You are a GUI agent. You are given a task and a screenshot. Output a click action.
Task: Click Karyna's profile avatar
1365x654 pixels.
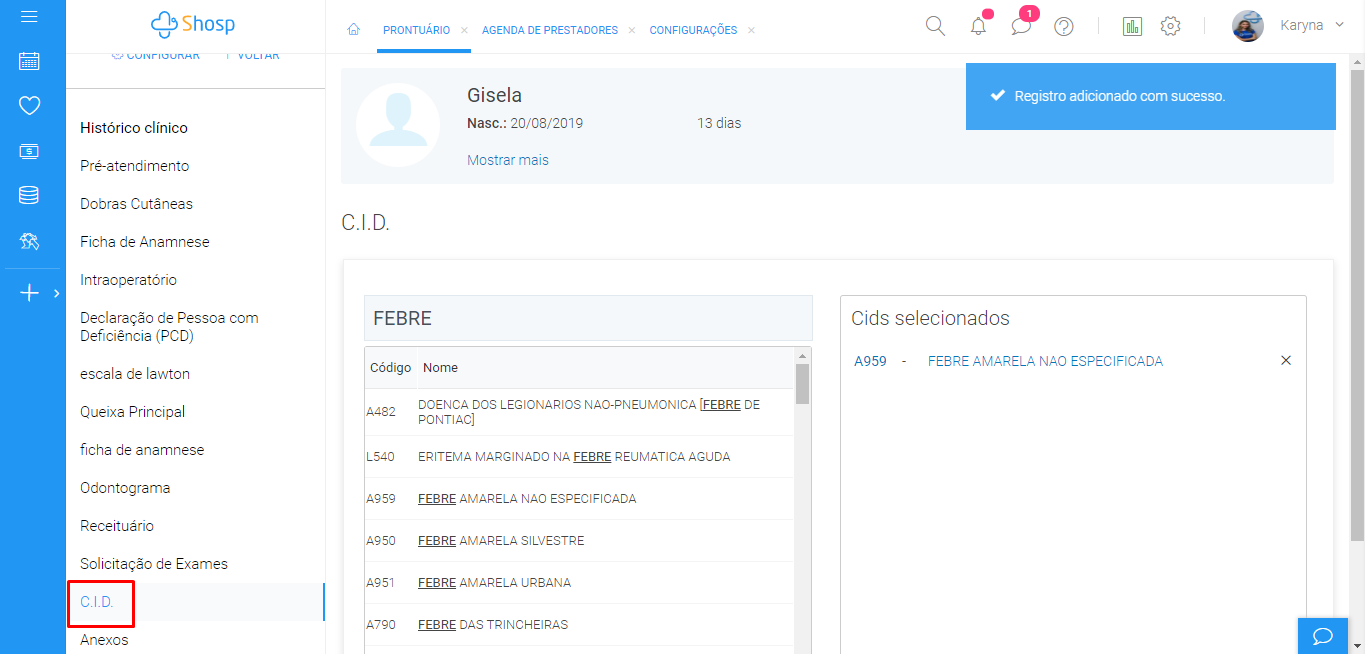point(1248,26)
